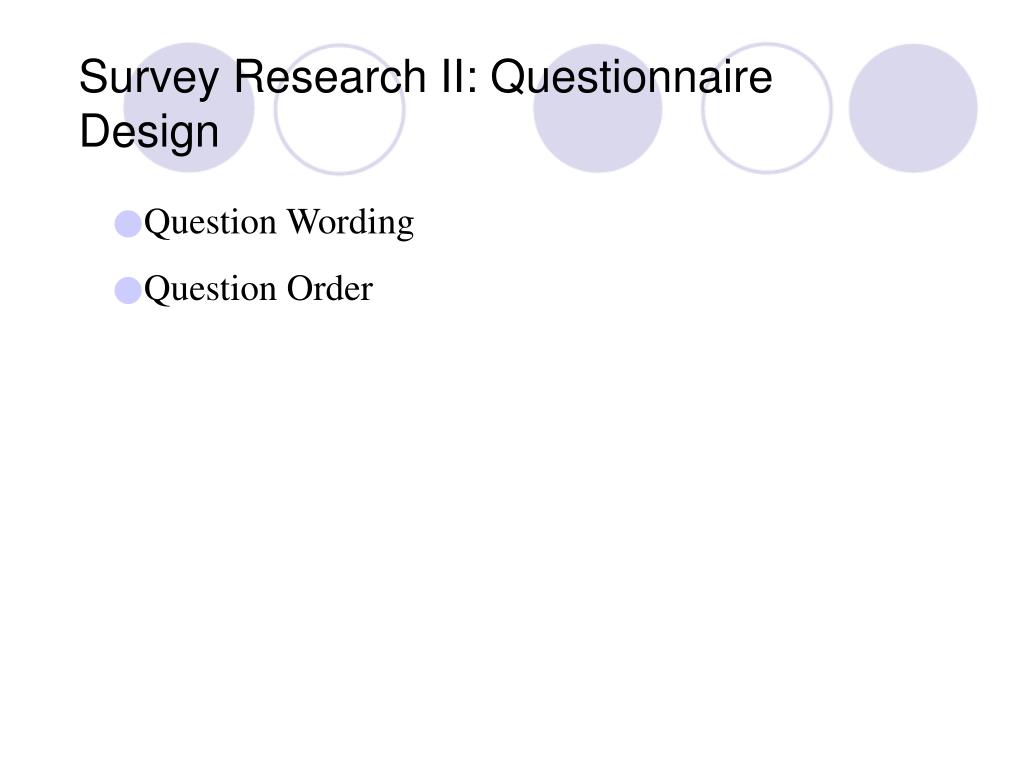
Task: Click the "II:" numeral in the title
Action: (x=460, y=76)
